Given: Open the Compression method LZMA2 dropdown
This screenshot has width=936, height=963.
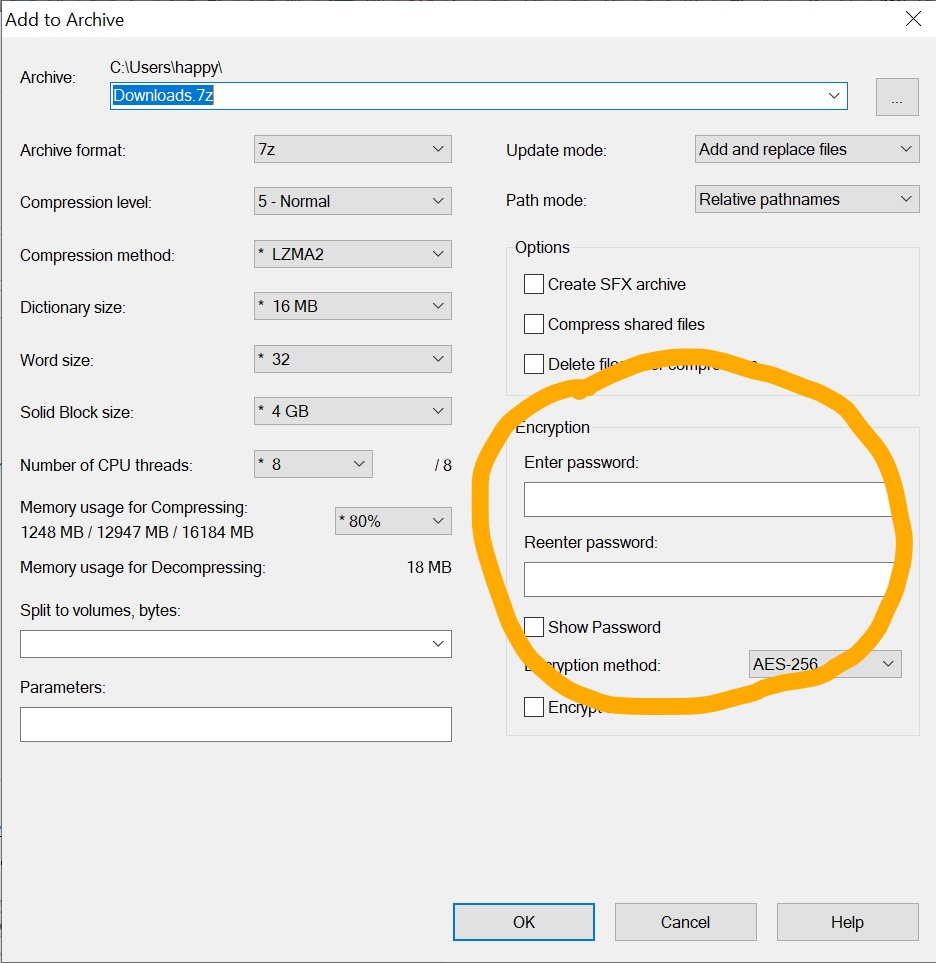Looking at the screenshot, I should point(352,254).
